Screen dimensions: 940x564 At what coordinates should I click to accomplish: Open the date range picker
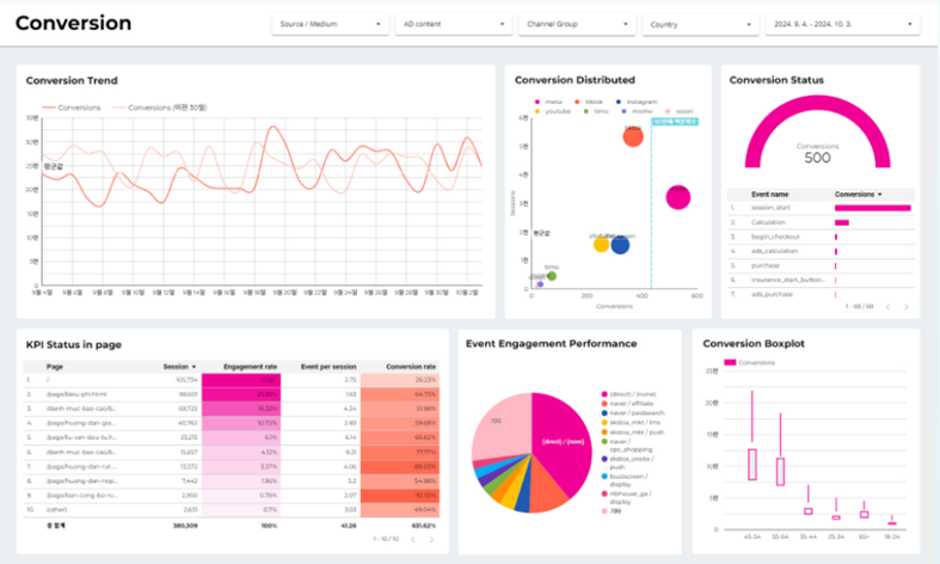[x=843, y=24]
